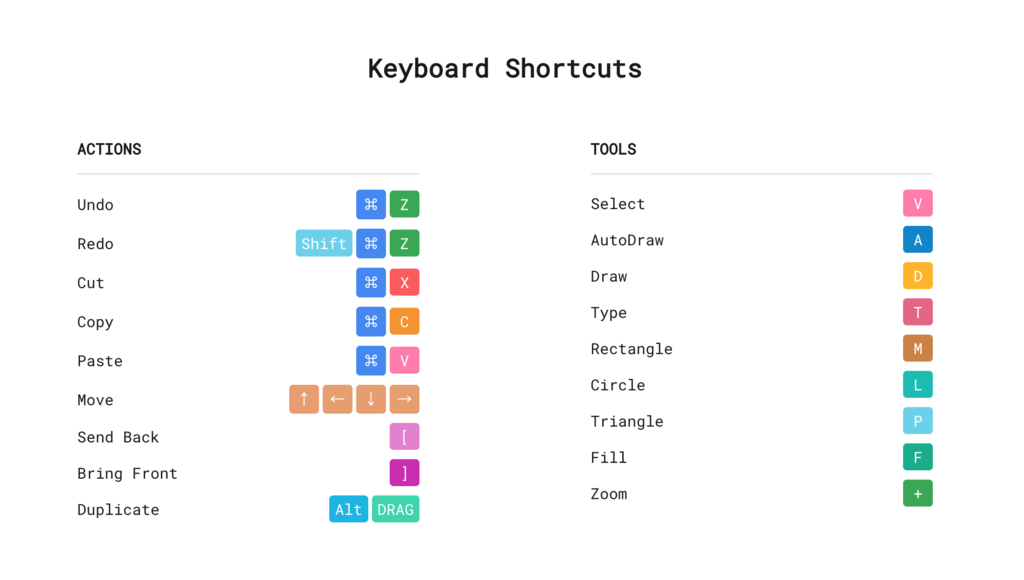Click the DRAG key badge for Duplicate
This screenshot has height=580, width=1024.
coord(396,509)
